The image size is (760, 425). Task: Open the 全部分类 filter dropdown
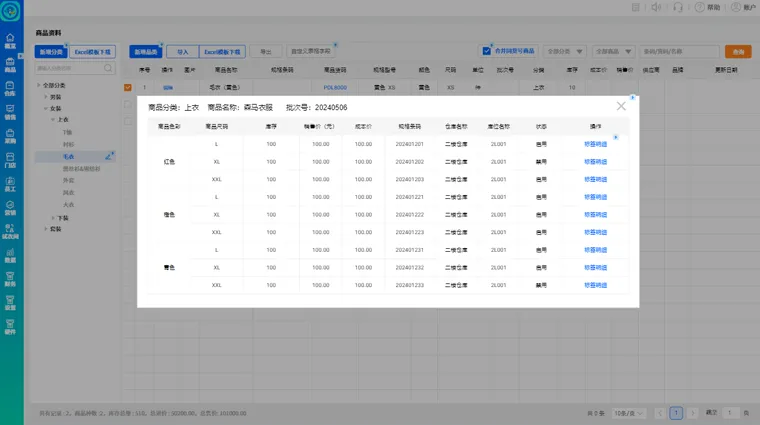(565, 51)
